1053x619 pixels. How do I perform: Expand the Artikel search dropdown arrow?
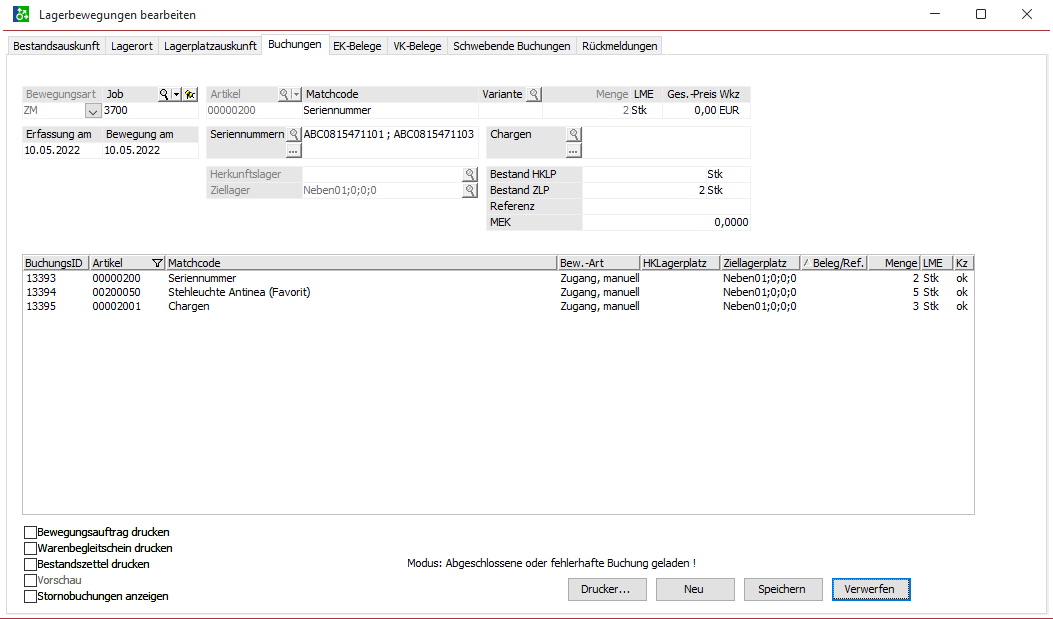pos(296,94)
